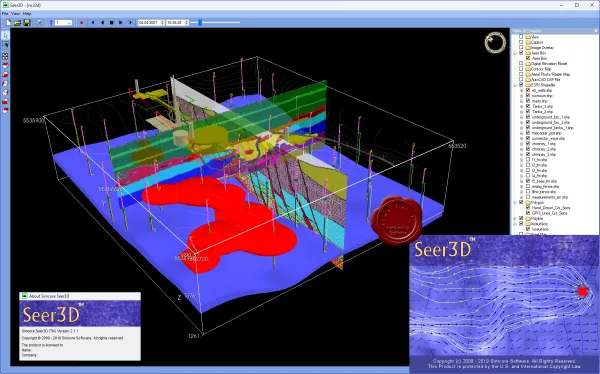Collapse the Polygon tree node
The image size is (600, 374).
pyautogui.click(x=515, y=202)
